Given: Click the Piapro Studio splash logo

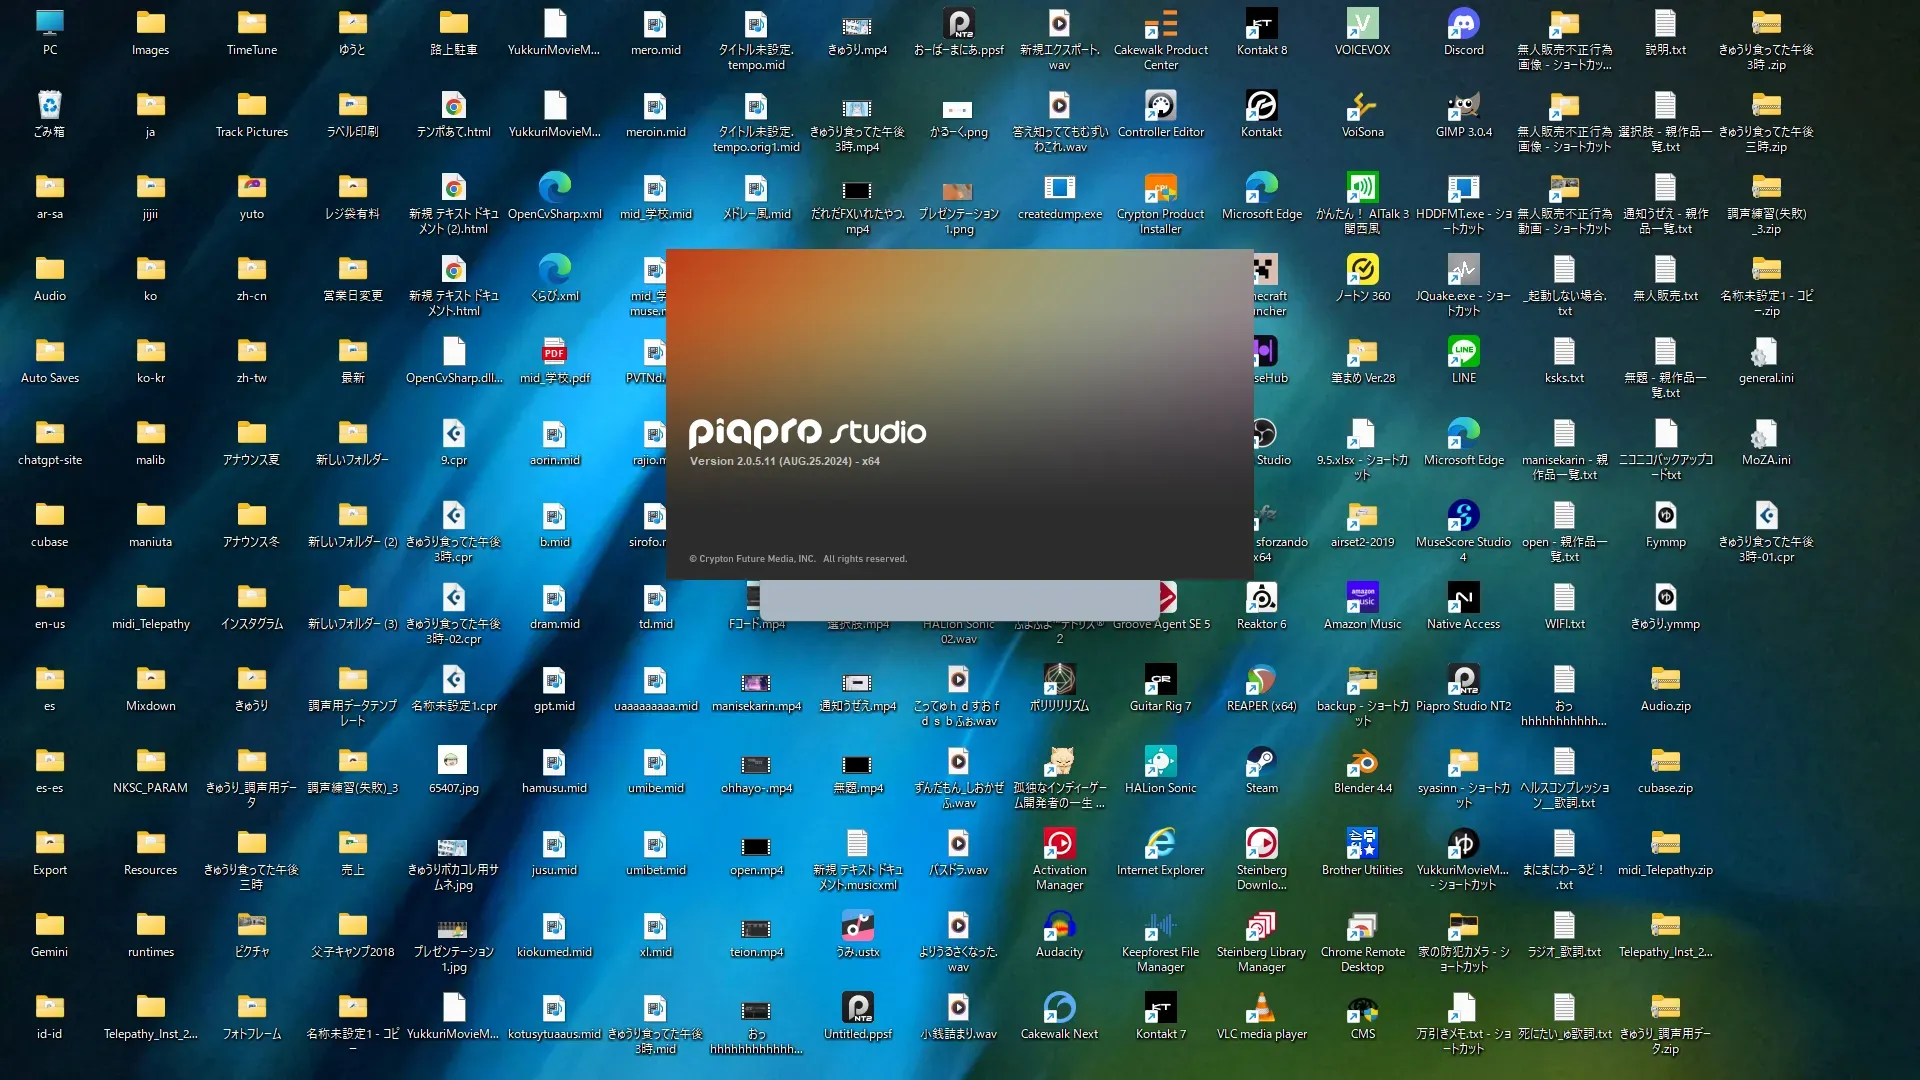Looking at the screenshot, I should click(x=807, y=432).
